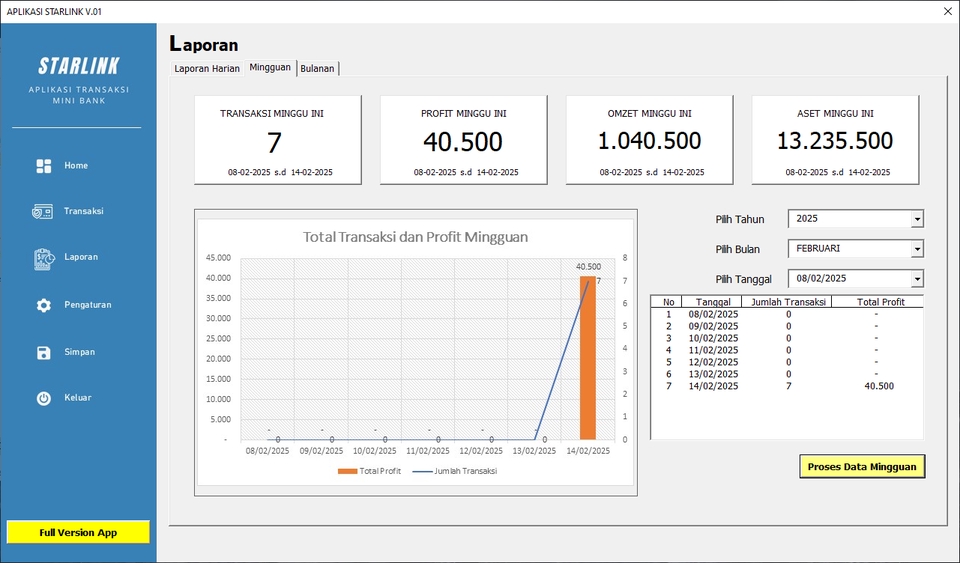Open the Bulanan report tab
960x563 pixels.
pyautogui.click(x=317, y=69)
